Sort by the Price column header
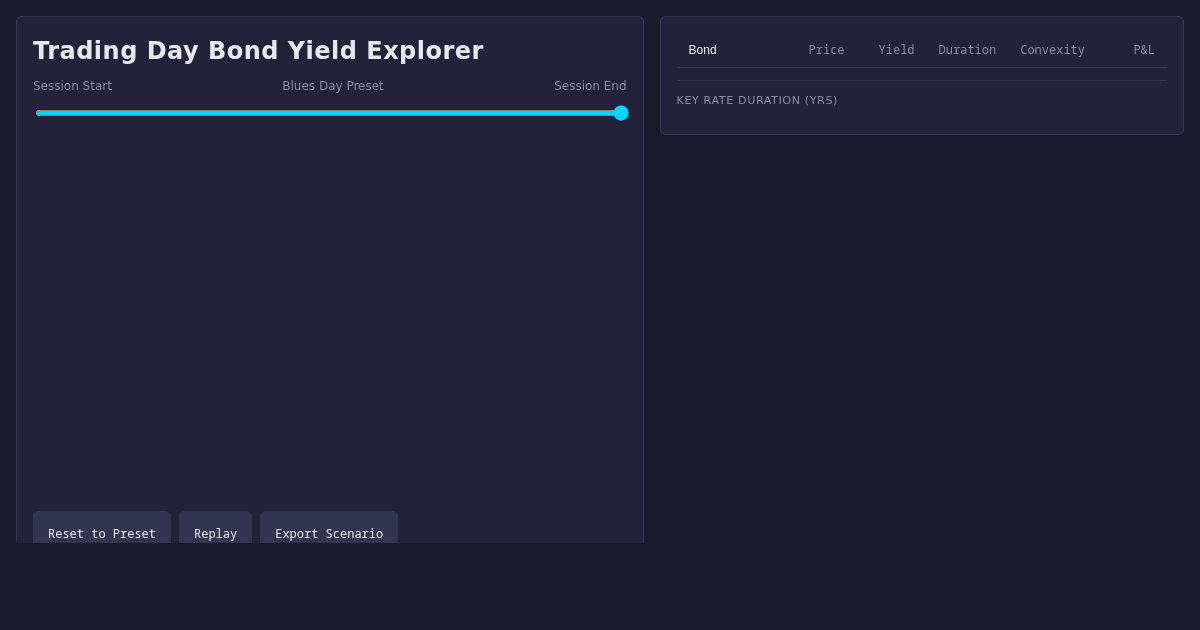Image resolution: width=1200 pixels, height=630 pixels. [x=826, y=50]
